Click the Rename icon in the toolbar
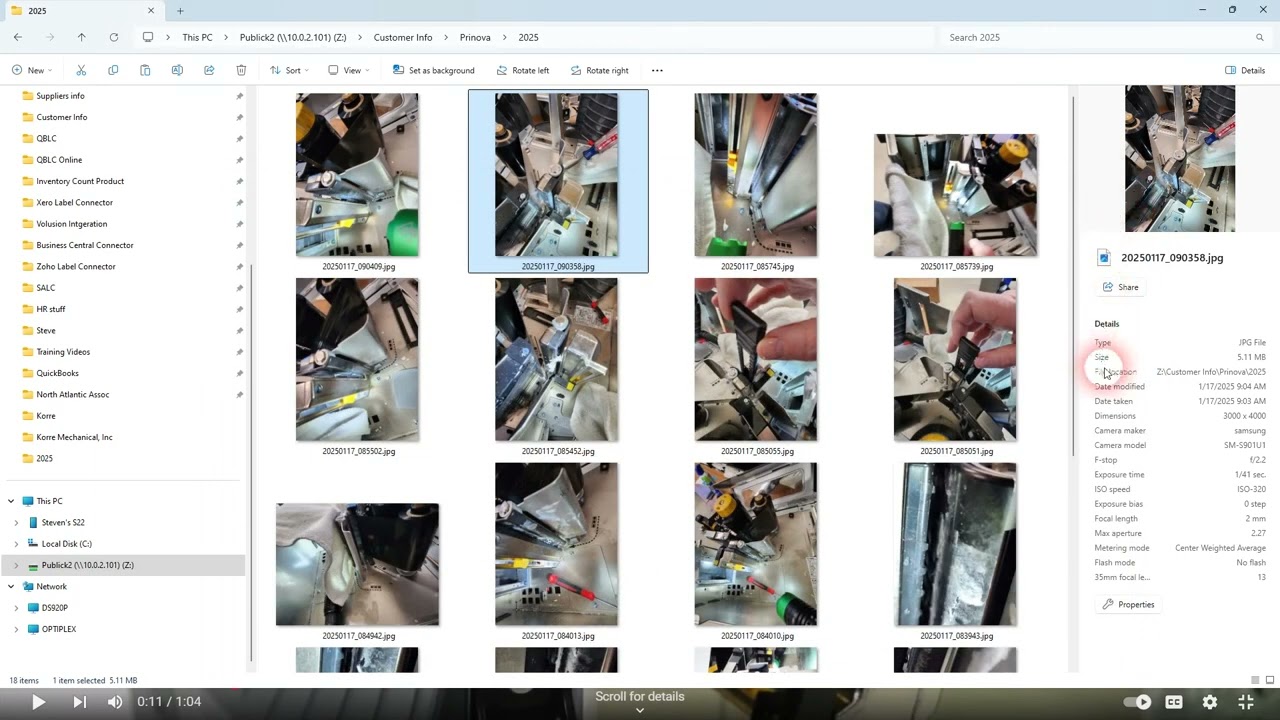Image resolution: width=1280 pixels, height=720 pixels. coord(177,70)
